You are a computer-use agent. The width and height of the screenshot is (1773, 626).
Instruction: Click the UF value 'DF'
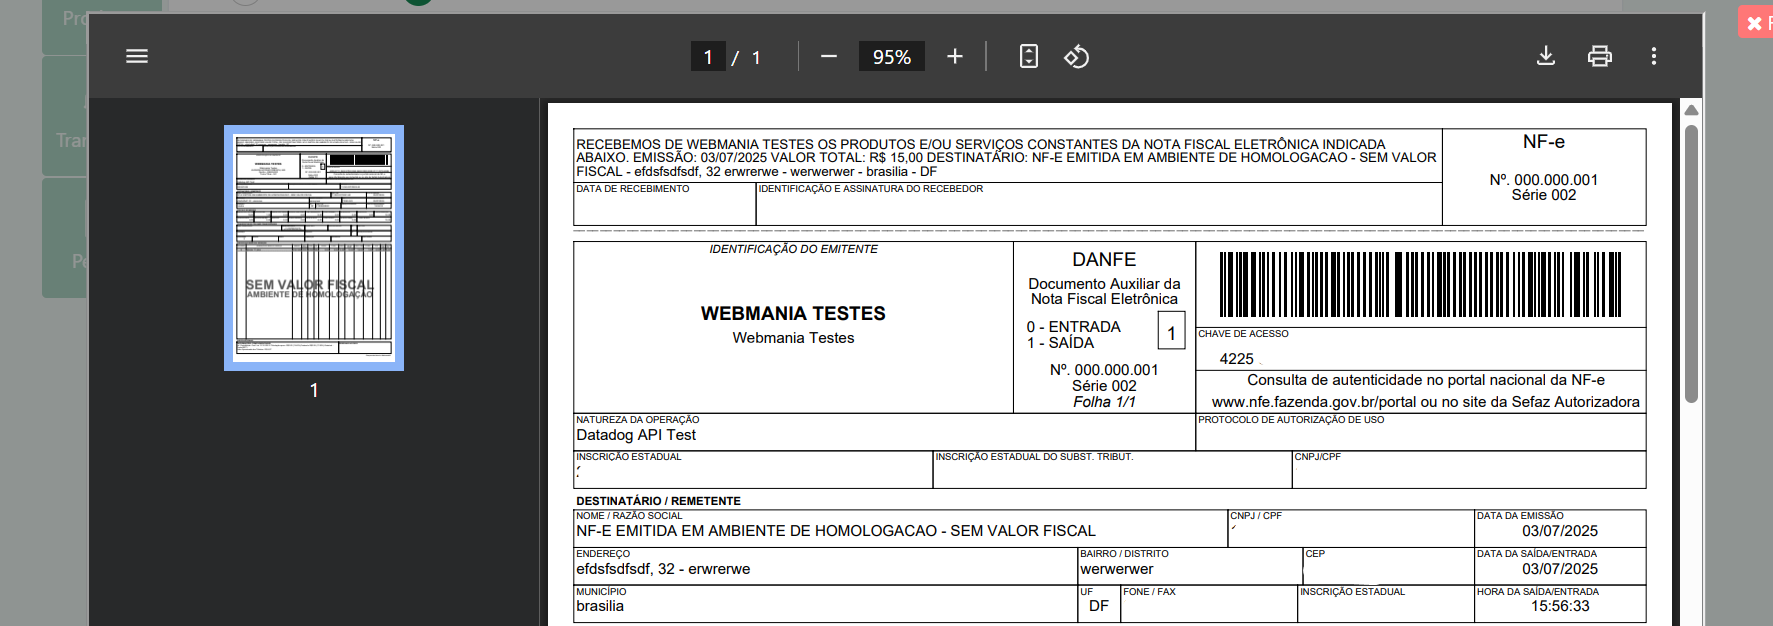click(1099, 606)
